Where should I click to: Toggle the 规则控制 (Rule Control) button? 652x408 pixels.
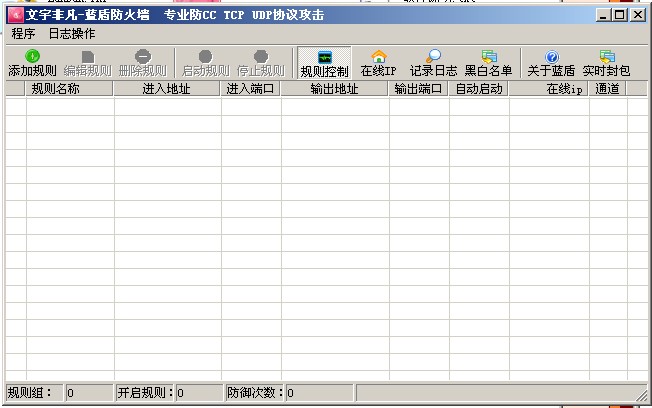(x=324, y=63)
